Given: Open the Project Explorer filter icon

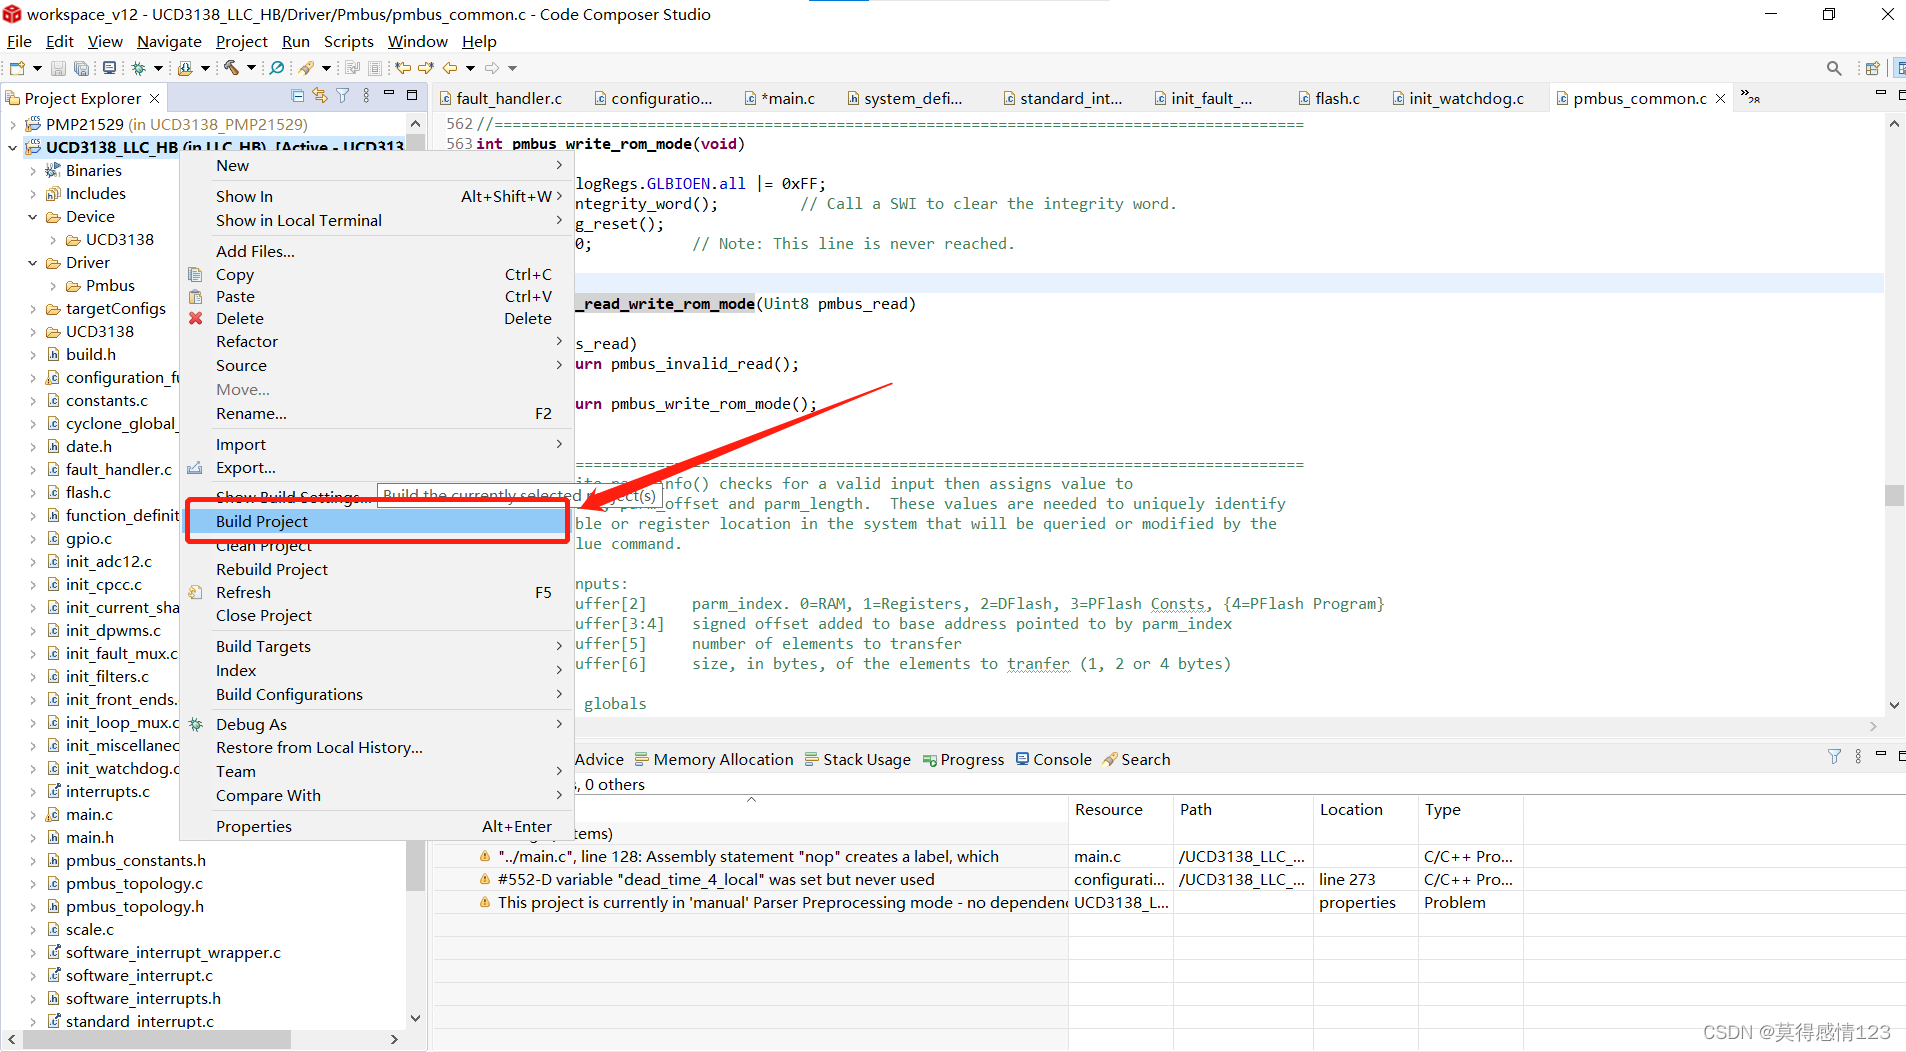Looking at the screenshot, I should [x=343, y=96].
